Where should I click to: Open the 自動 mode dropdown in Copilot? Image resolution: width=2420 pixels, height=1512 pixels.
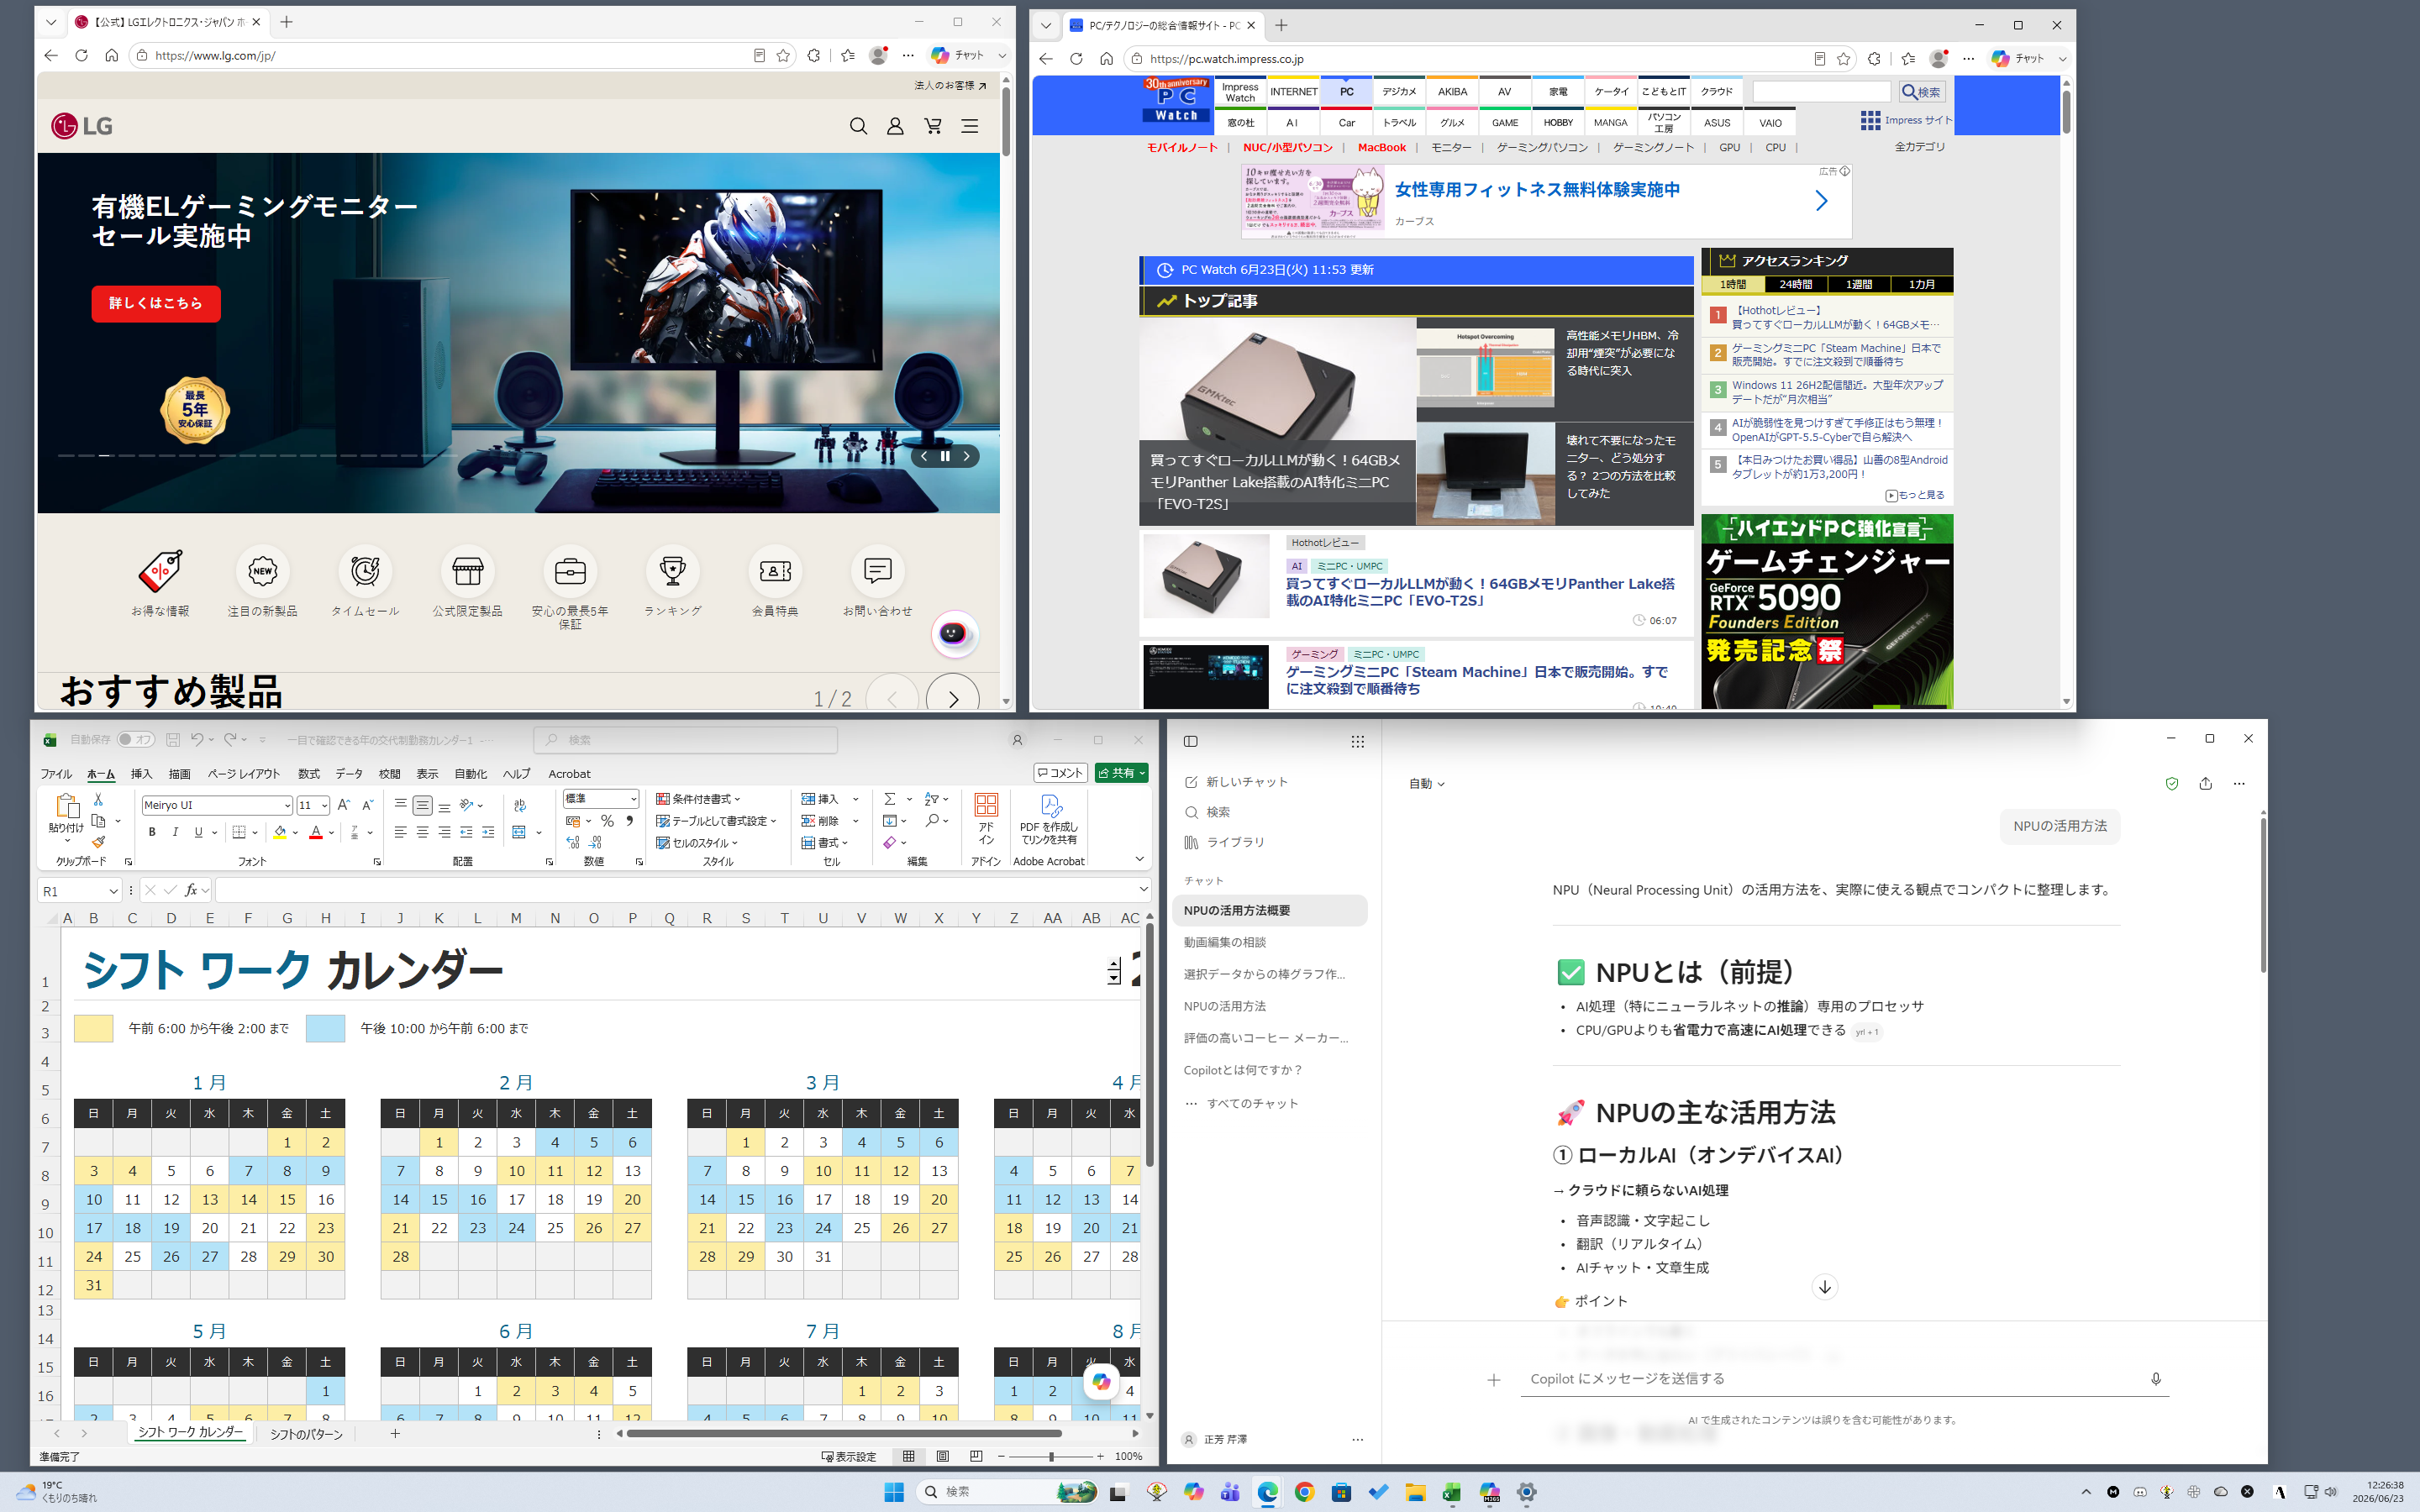[x=1426, y=784]
